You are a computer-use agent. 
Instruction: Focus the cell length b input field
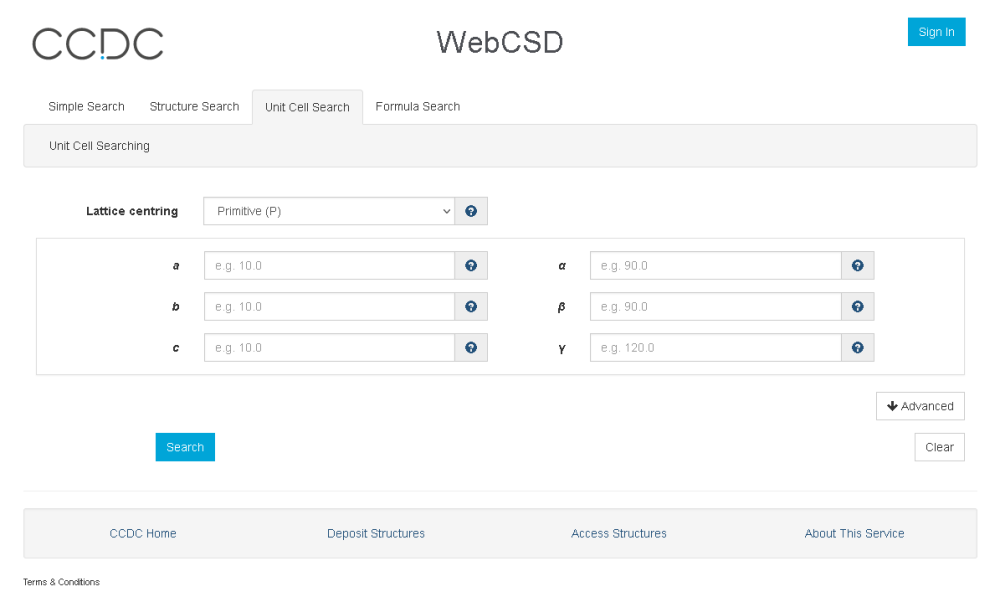[x=329, y=307]
